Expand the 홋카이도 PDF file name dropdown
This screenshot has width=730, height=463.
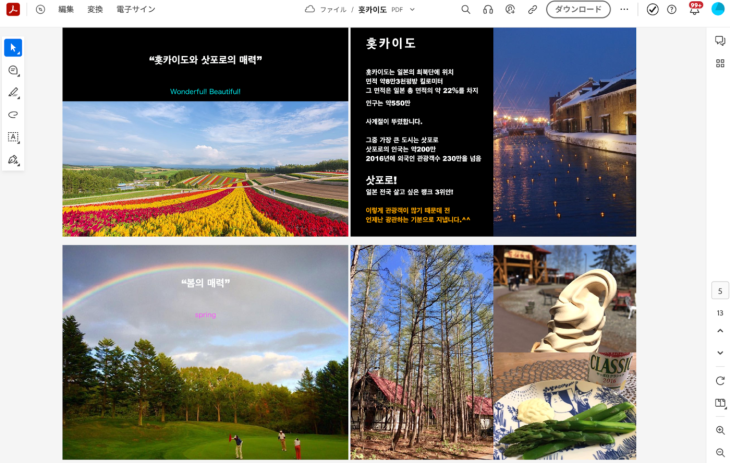(412, 9)
